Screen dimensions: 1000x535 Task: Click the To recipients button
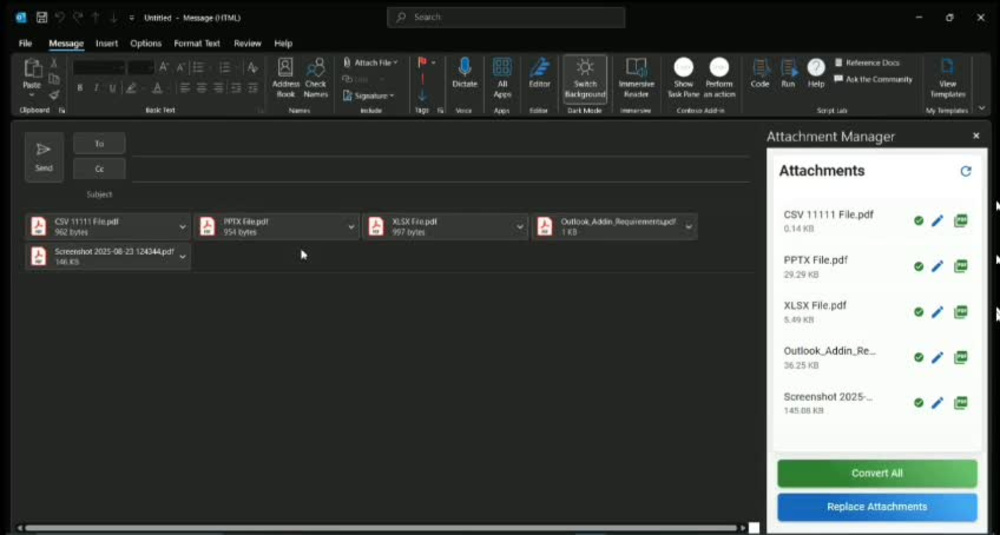click(x=99, y=144)
